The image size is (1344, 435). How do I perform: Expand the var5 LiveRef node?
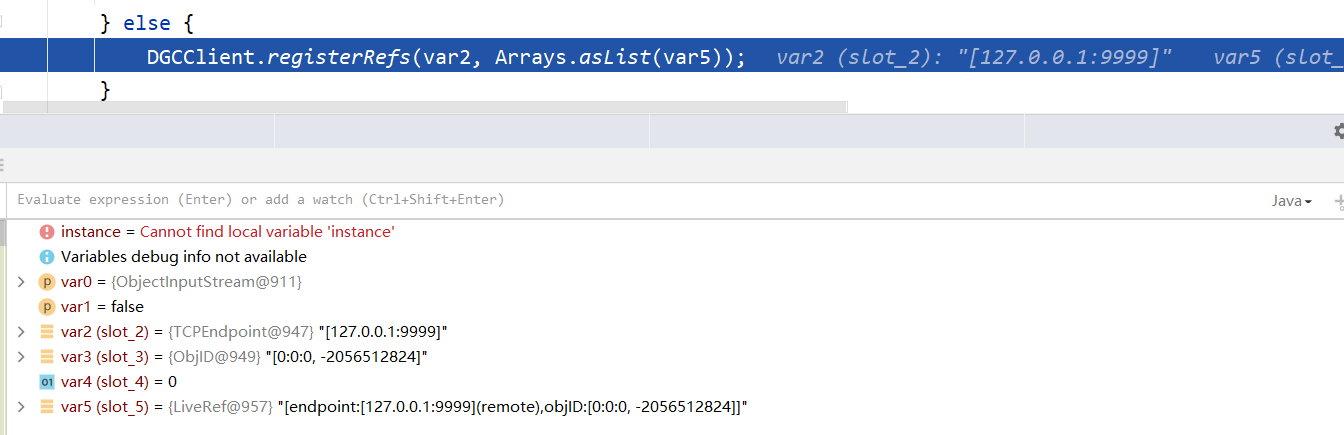coord(21,407)
